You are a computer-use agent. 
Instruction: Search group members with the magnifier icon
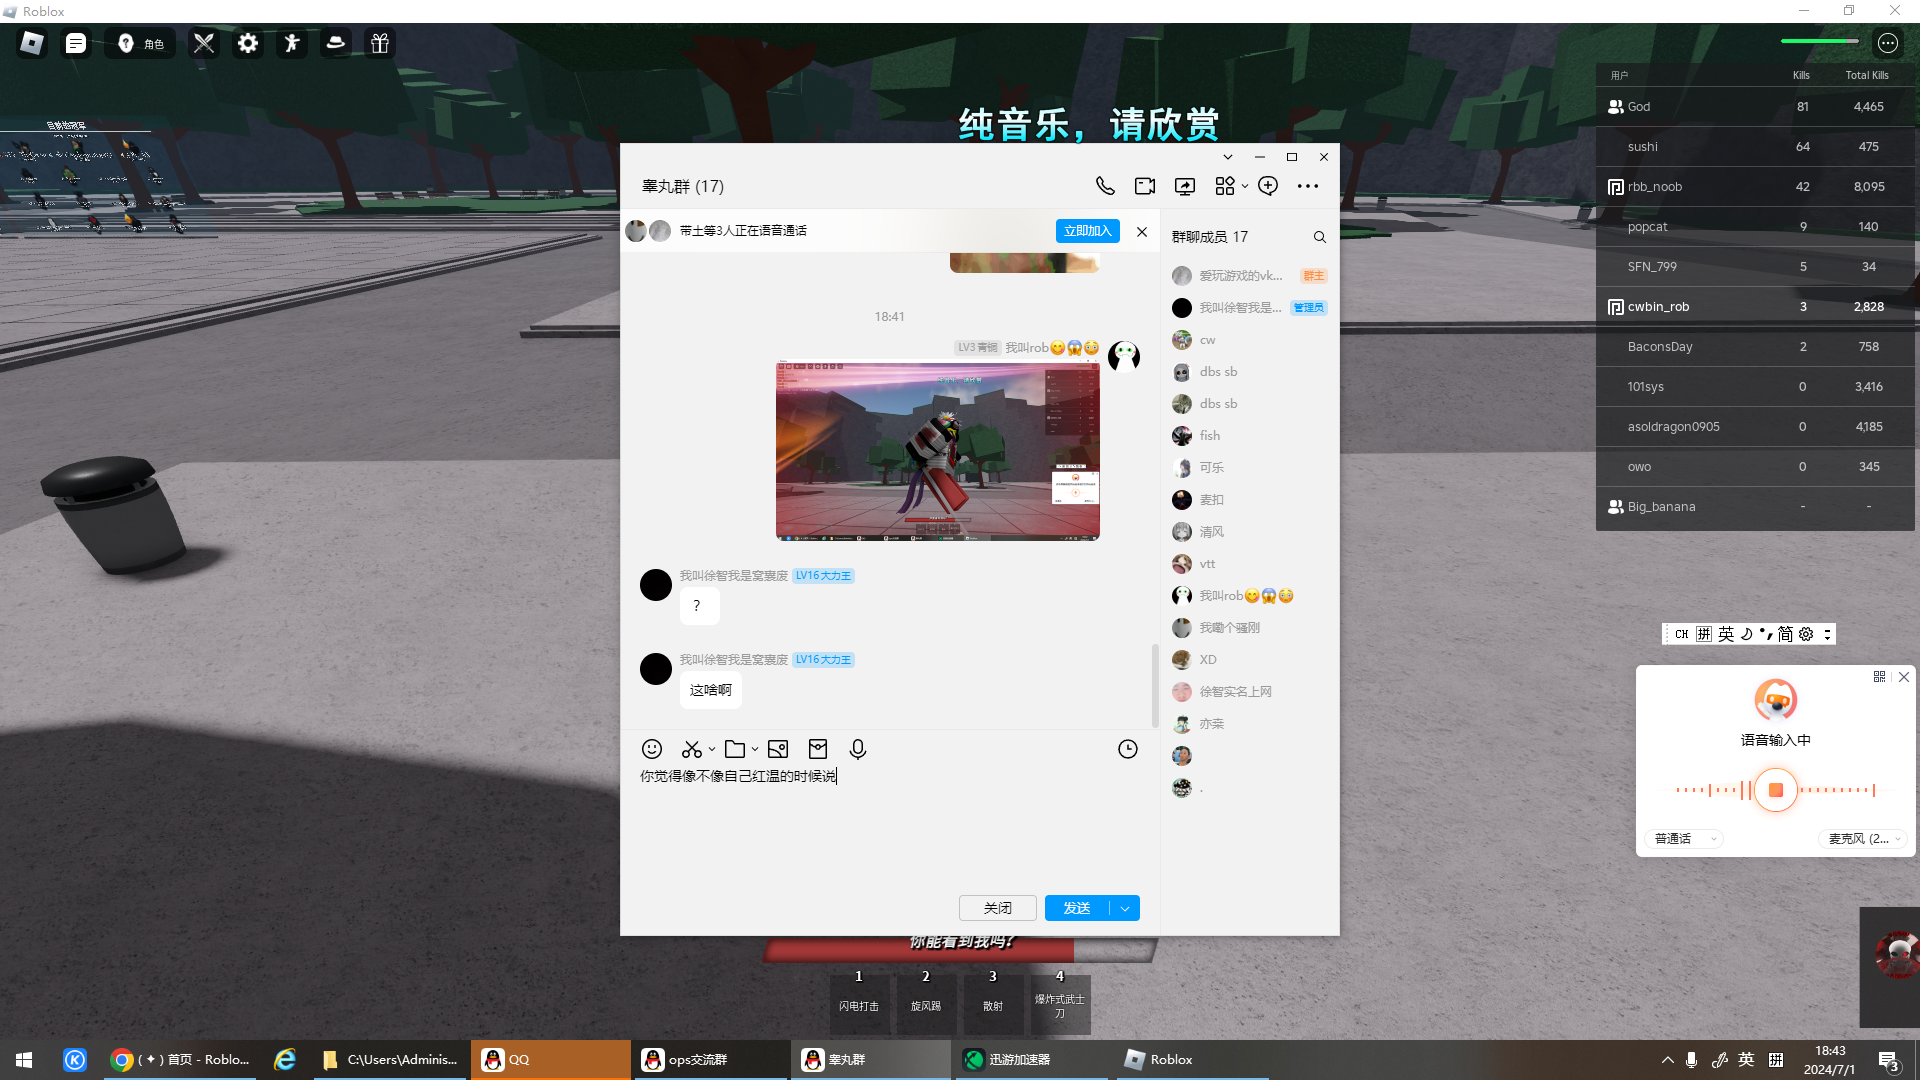pos(1320,237)
